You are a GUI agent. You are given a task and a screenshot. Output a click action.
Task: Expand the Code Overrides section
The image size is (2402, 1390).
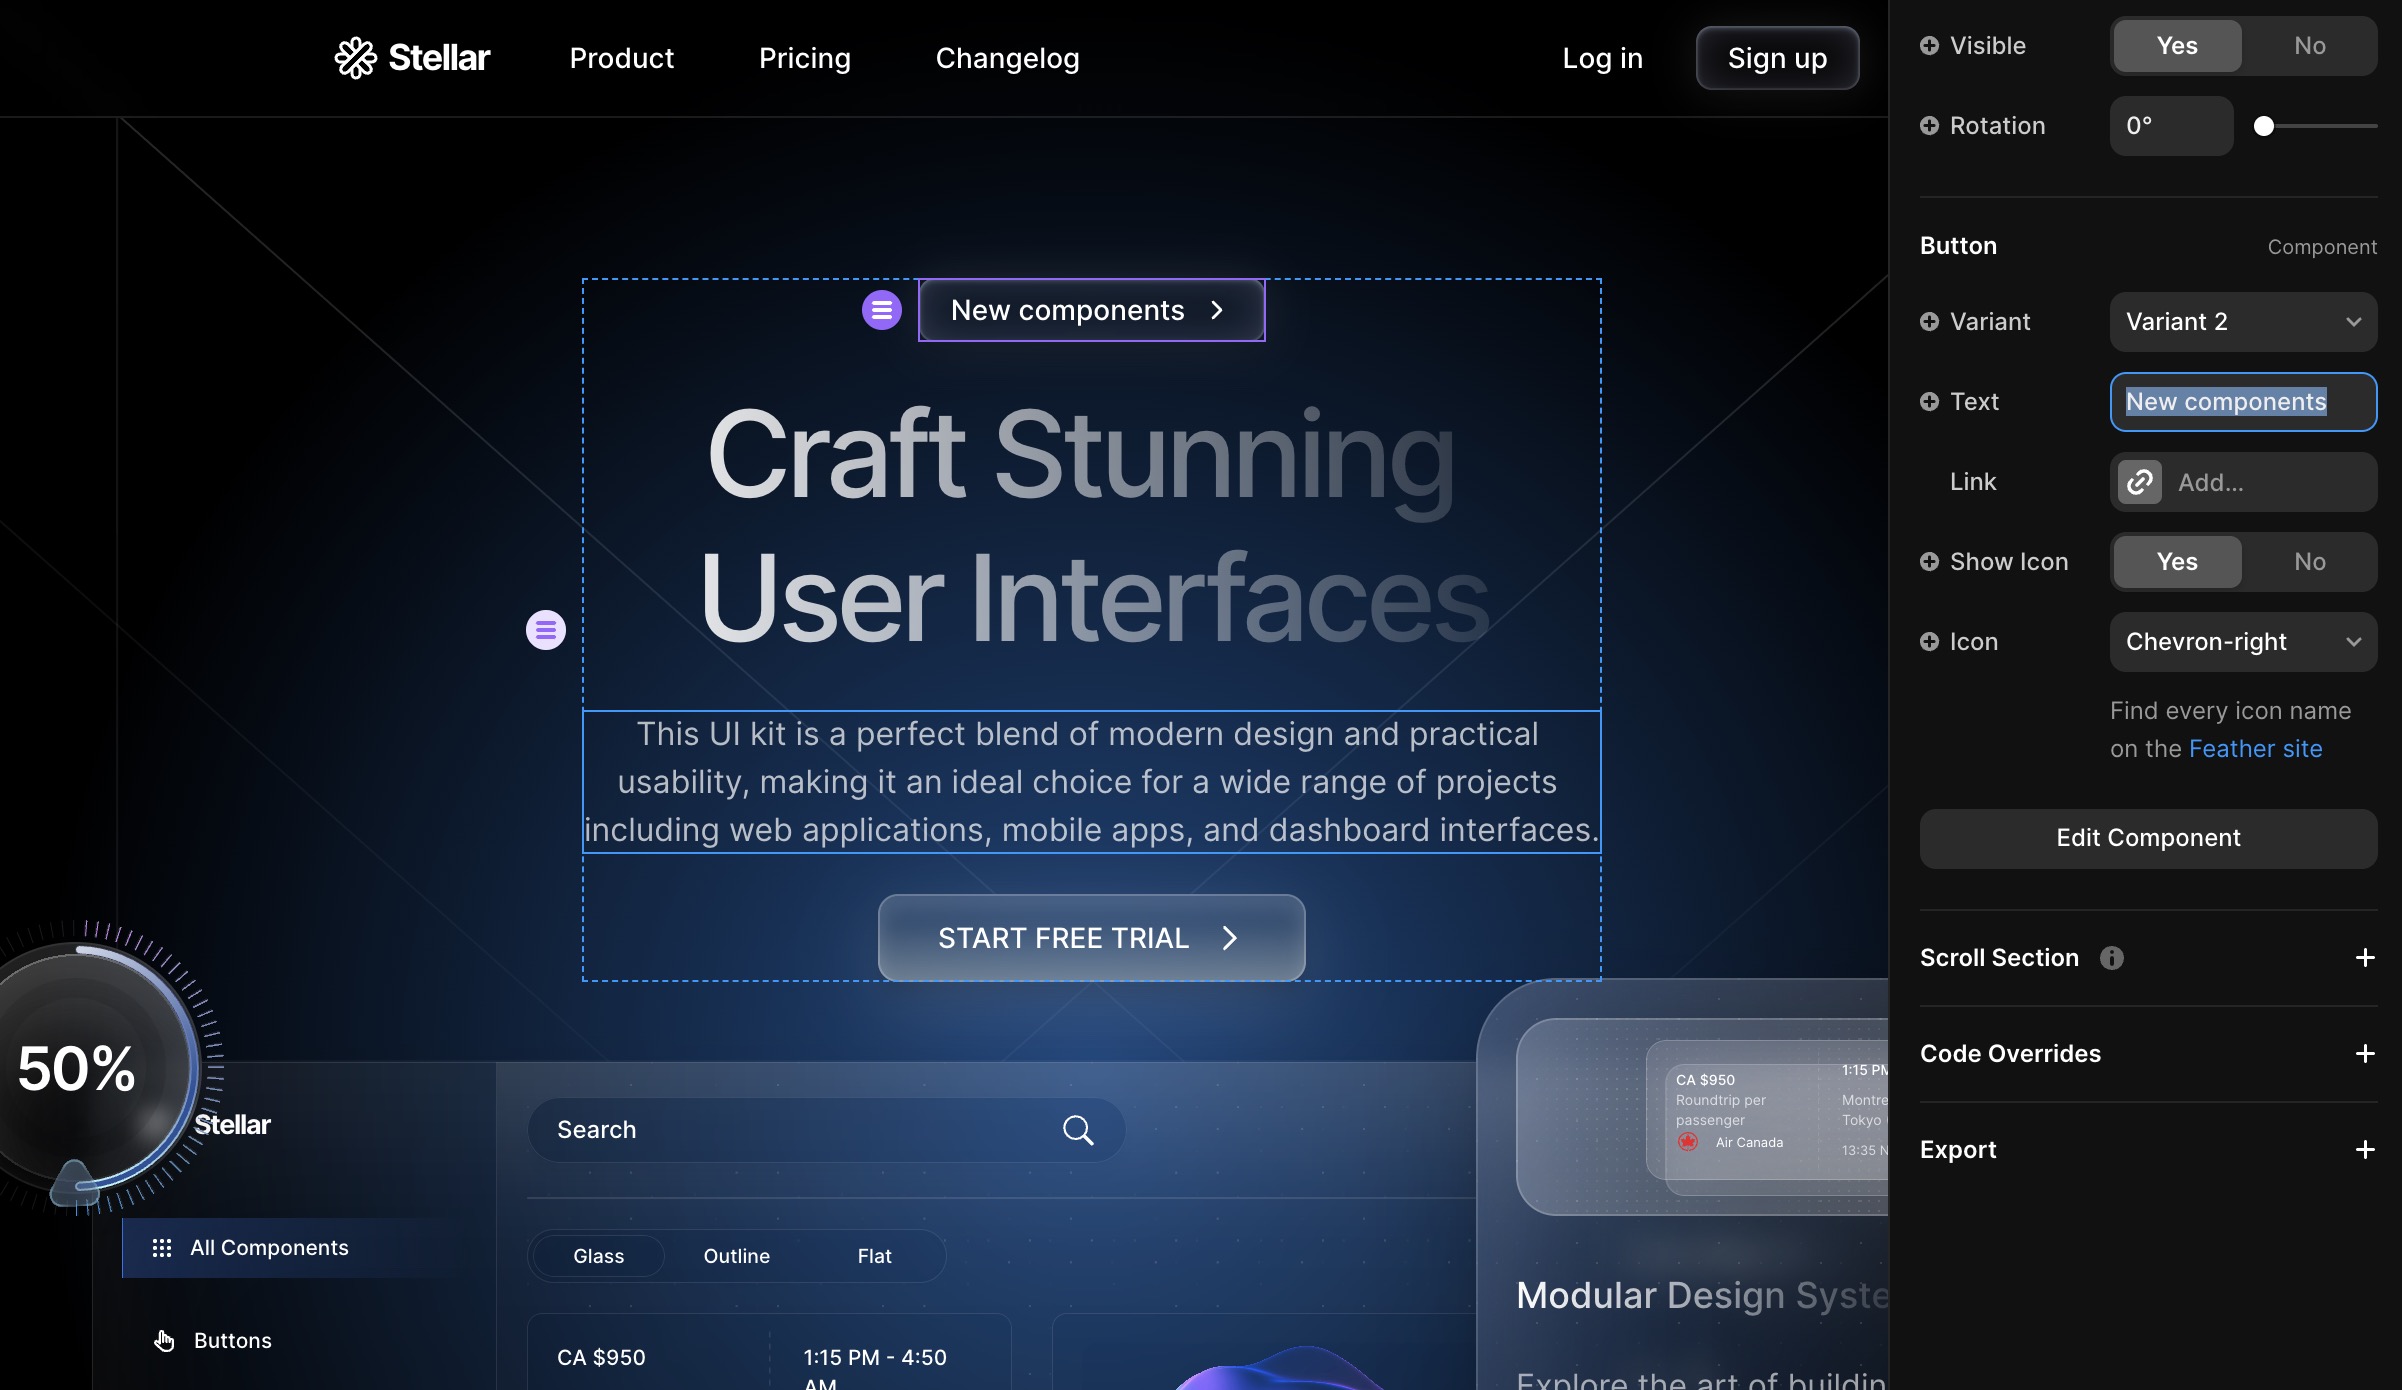2365,1053
